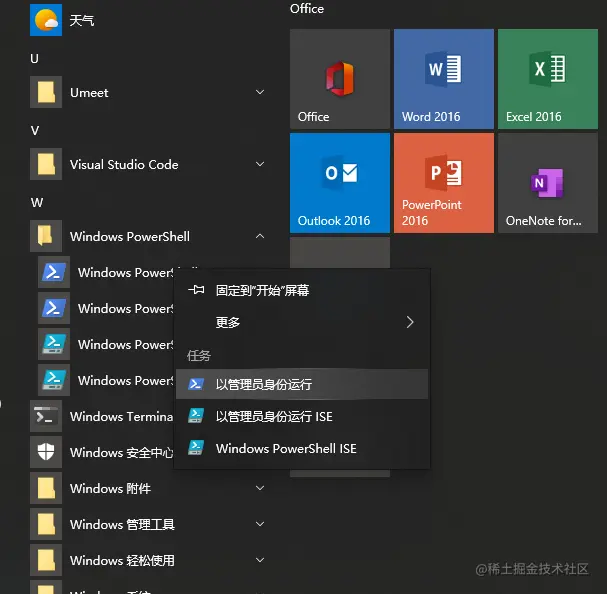Click the second Windows PowerShell app icon
This screenshot has height=594, width=607.
tap(54, 308)
